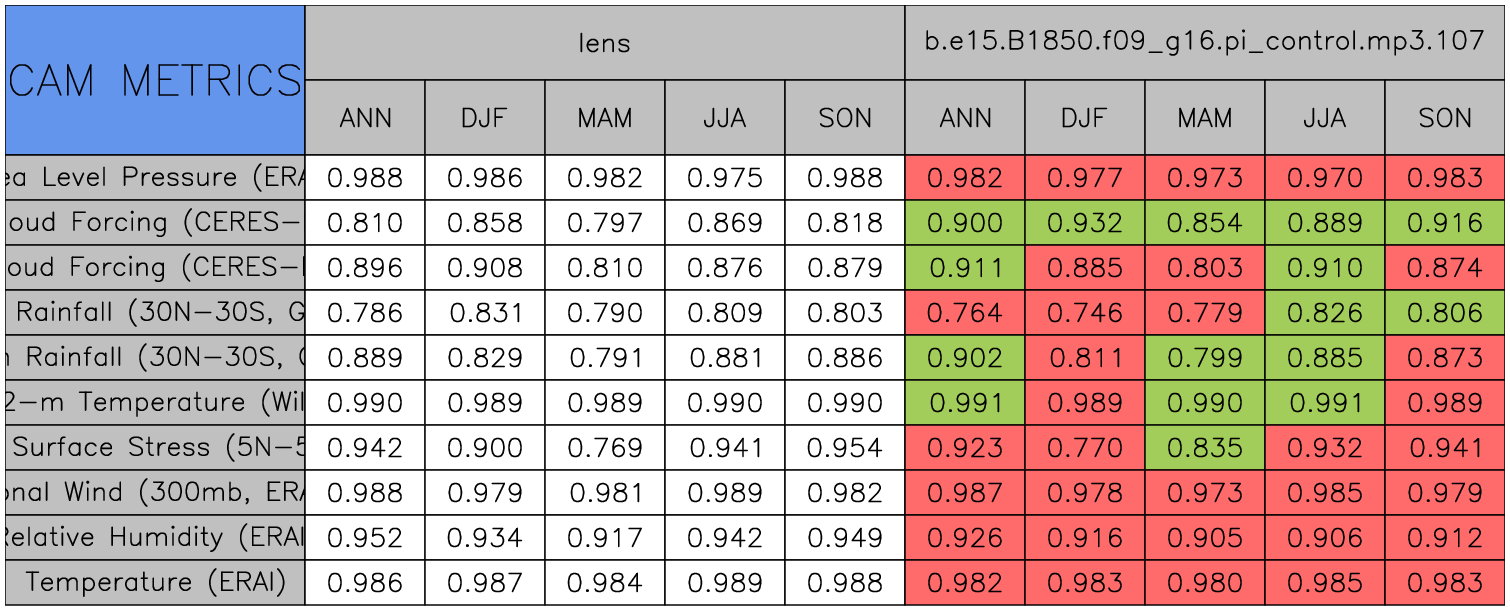Select the red 0.905 Relative Humidity cell
1510x611 pixels.
coord(1204,538)
